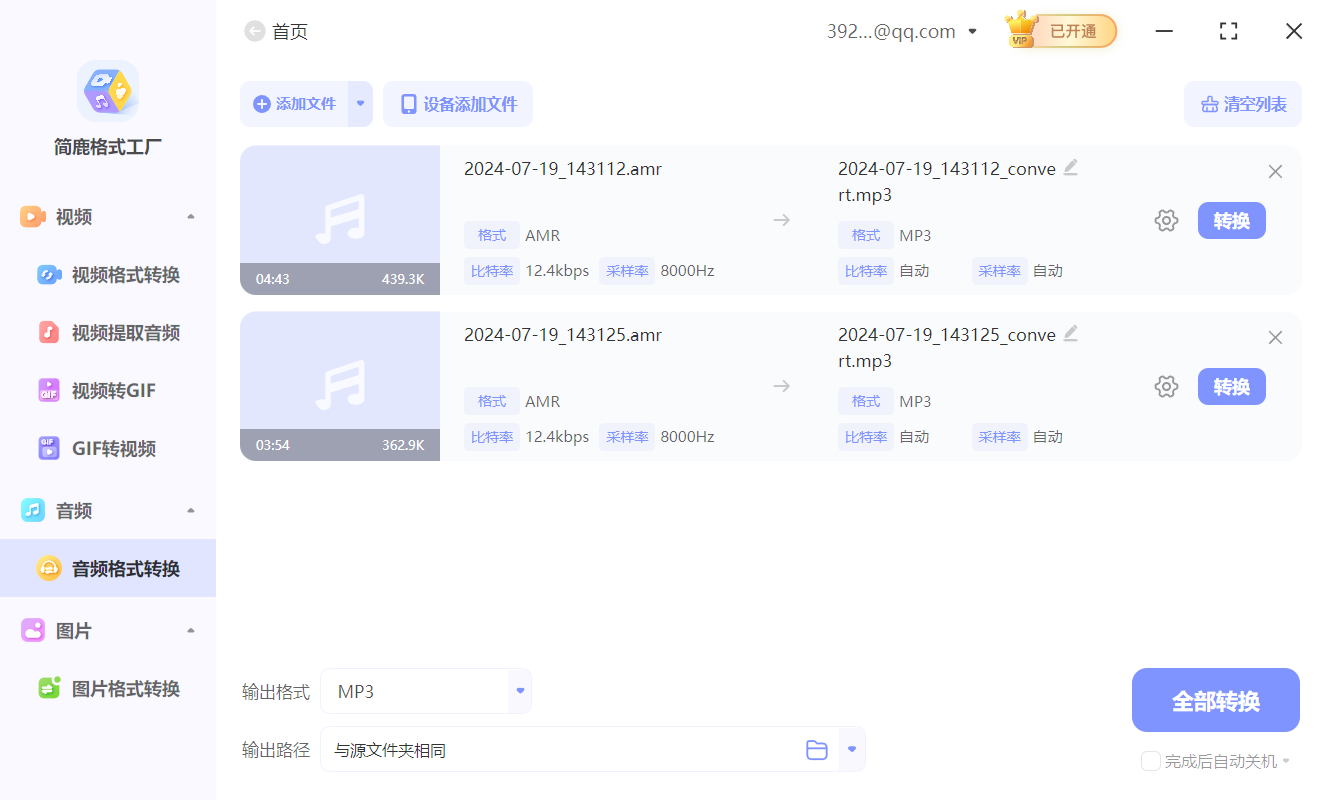The height and width of the screenshot is (800, 1326).
Task: Open the folder picker for output path
Action: click(816, 749)
